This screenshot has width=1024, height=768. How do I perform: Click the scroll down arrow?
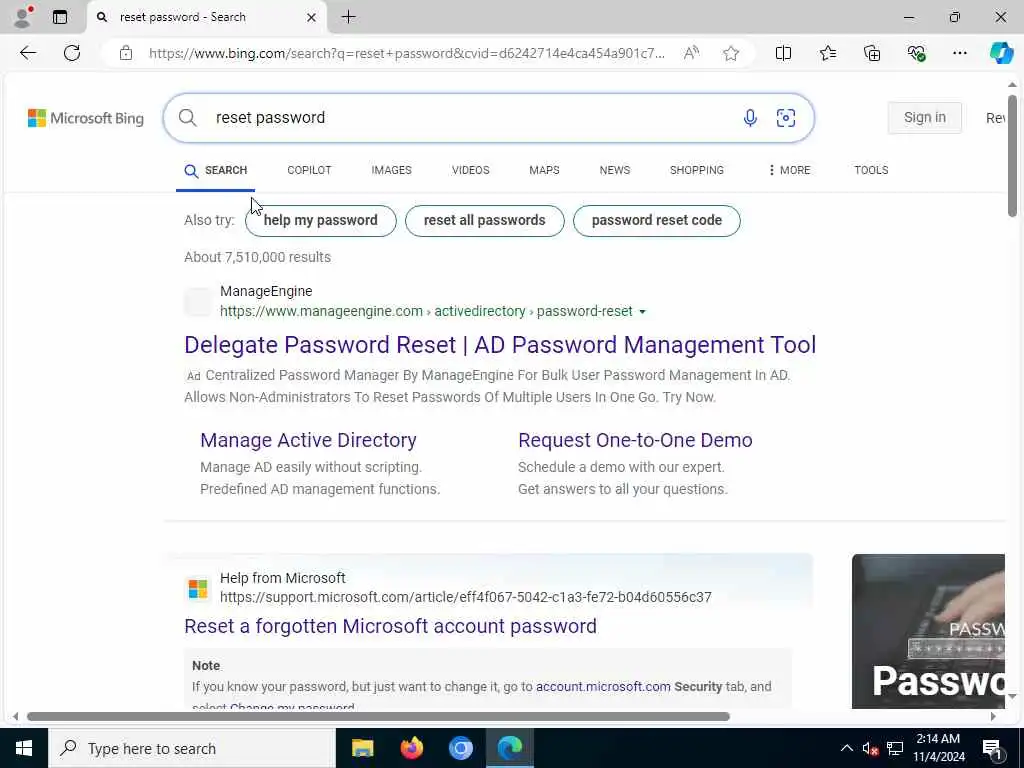click(1012, 697)
